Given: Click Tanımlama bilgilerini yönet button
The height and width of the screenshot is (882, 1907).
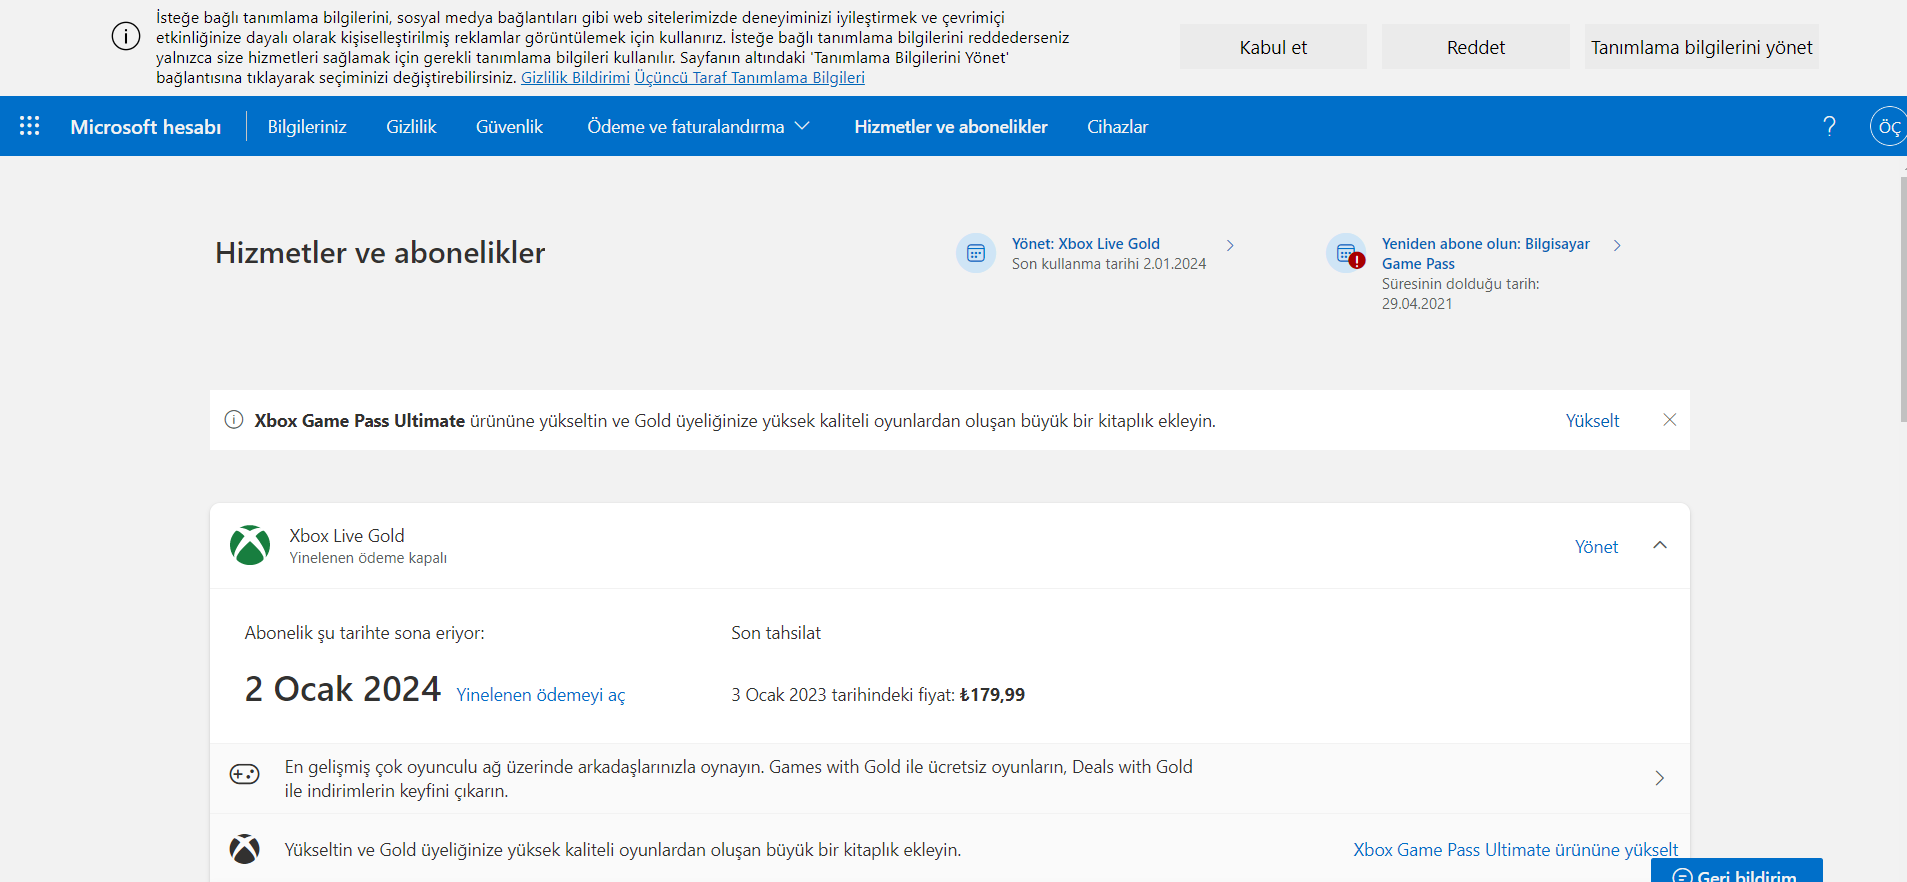Looking at the screenshot, I should tap(1702, 47).
